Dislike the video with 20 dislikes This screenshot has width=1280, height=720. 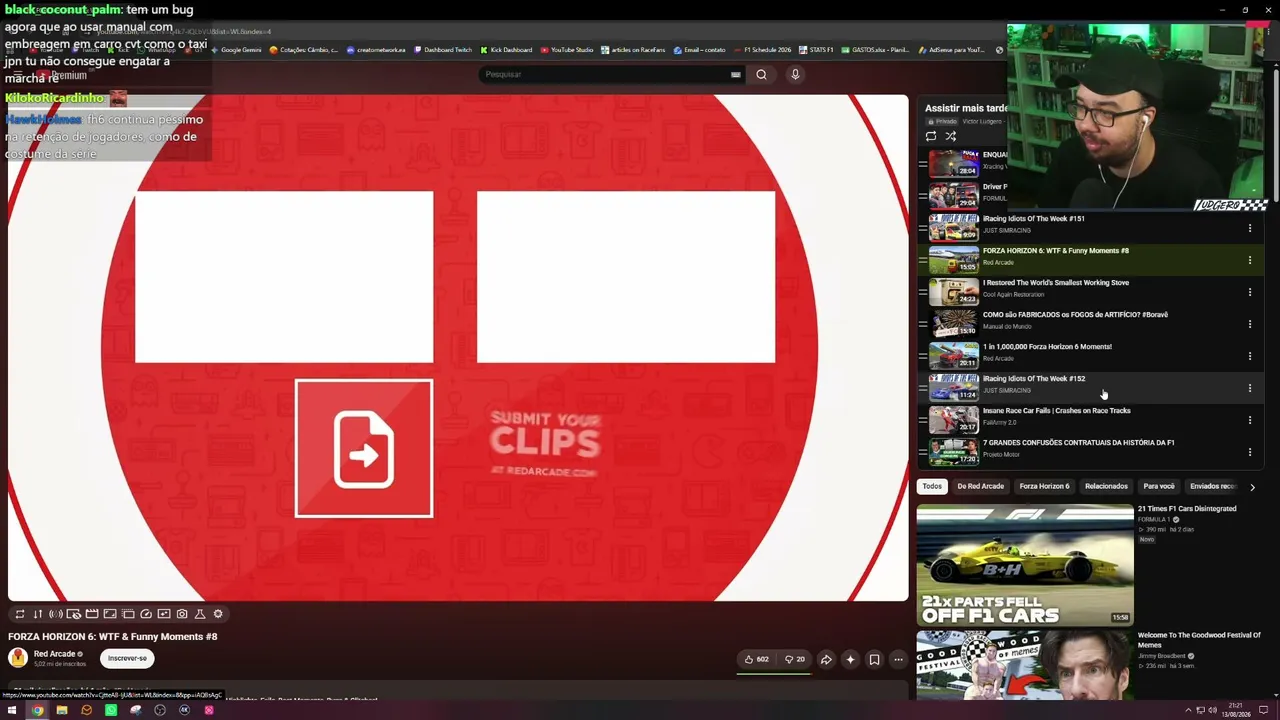pyautogui.click(x=794, y=660)
